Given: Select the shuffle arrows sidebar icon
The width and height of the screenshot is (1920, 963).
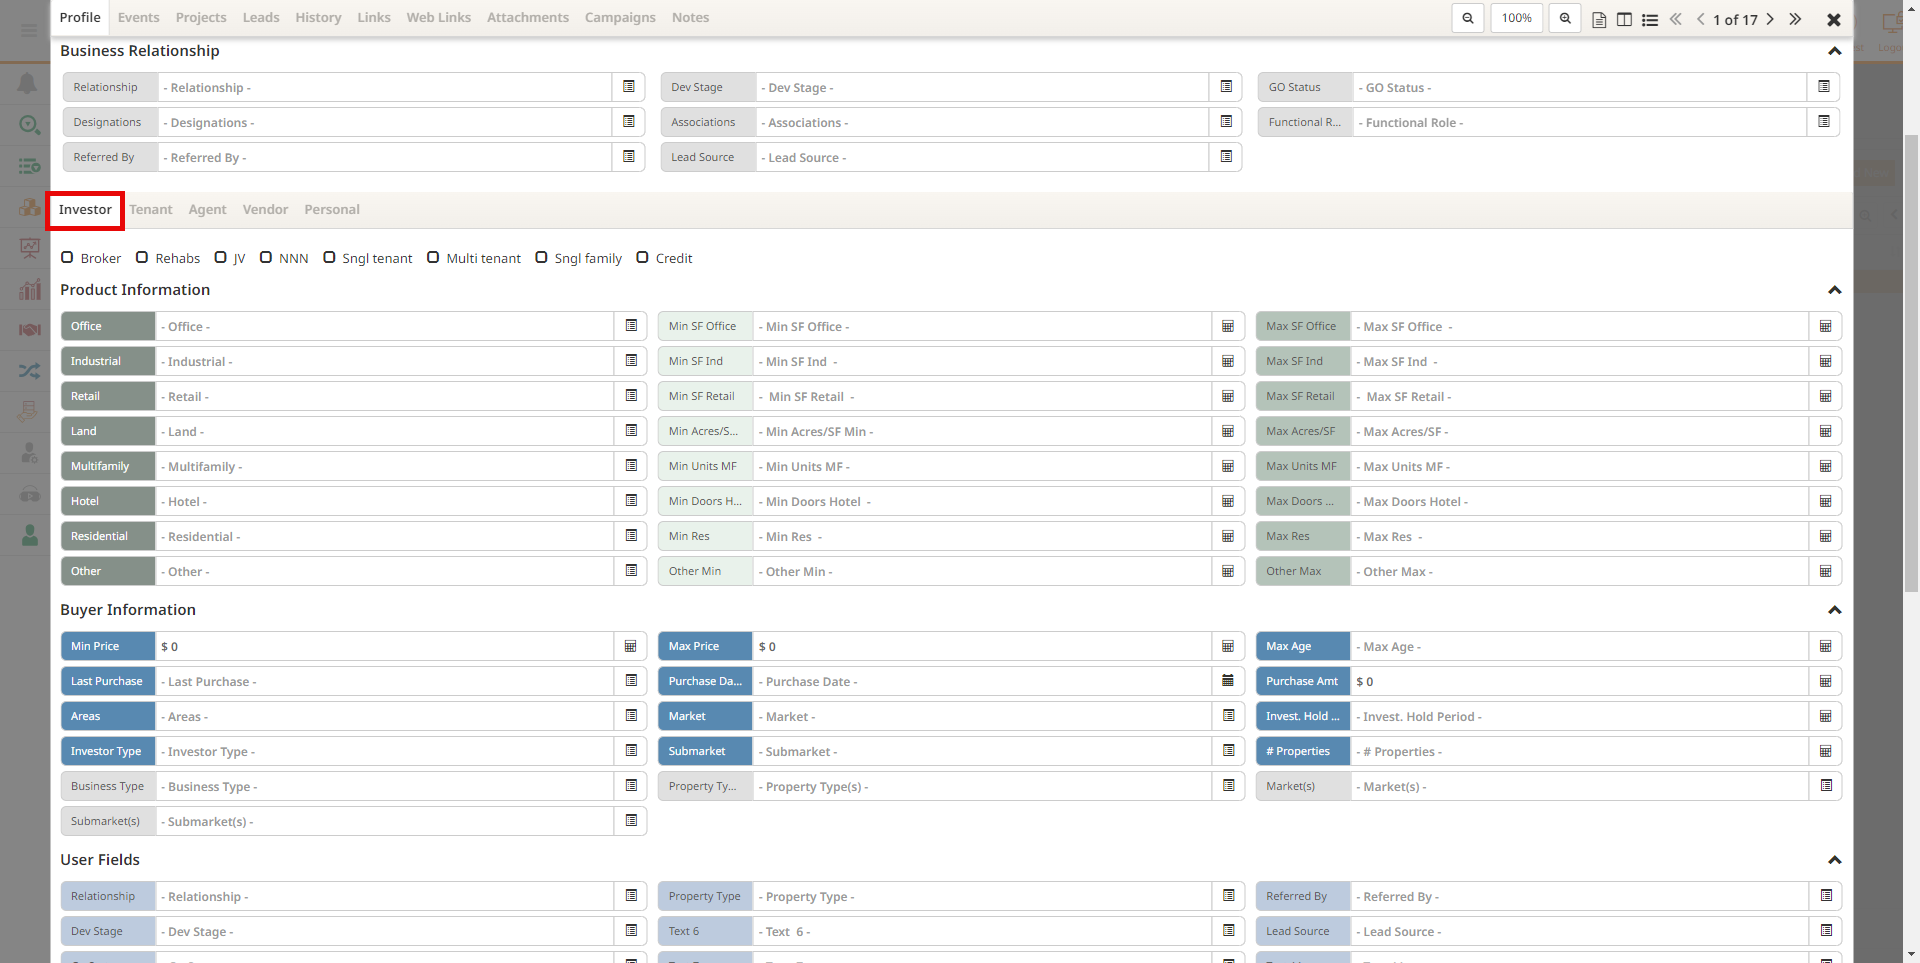Looking at the screenshot, I should pyautogui.click(x=28, y=371).
